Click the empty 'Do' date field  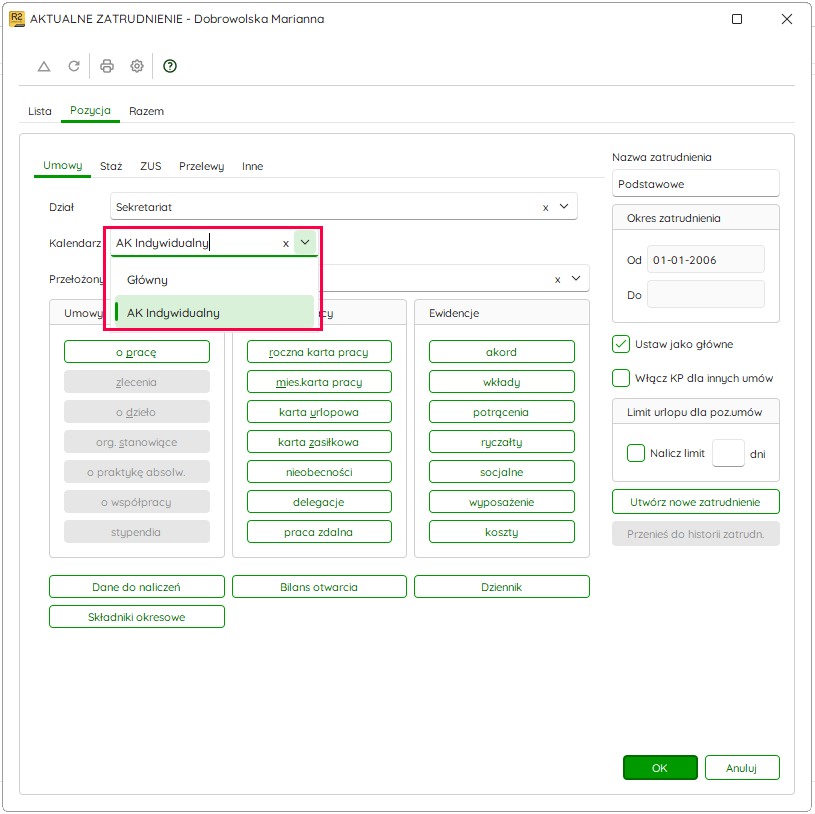point(705,294)
